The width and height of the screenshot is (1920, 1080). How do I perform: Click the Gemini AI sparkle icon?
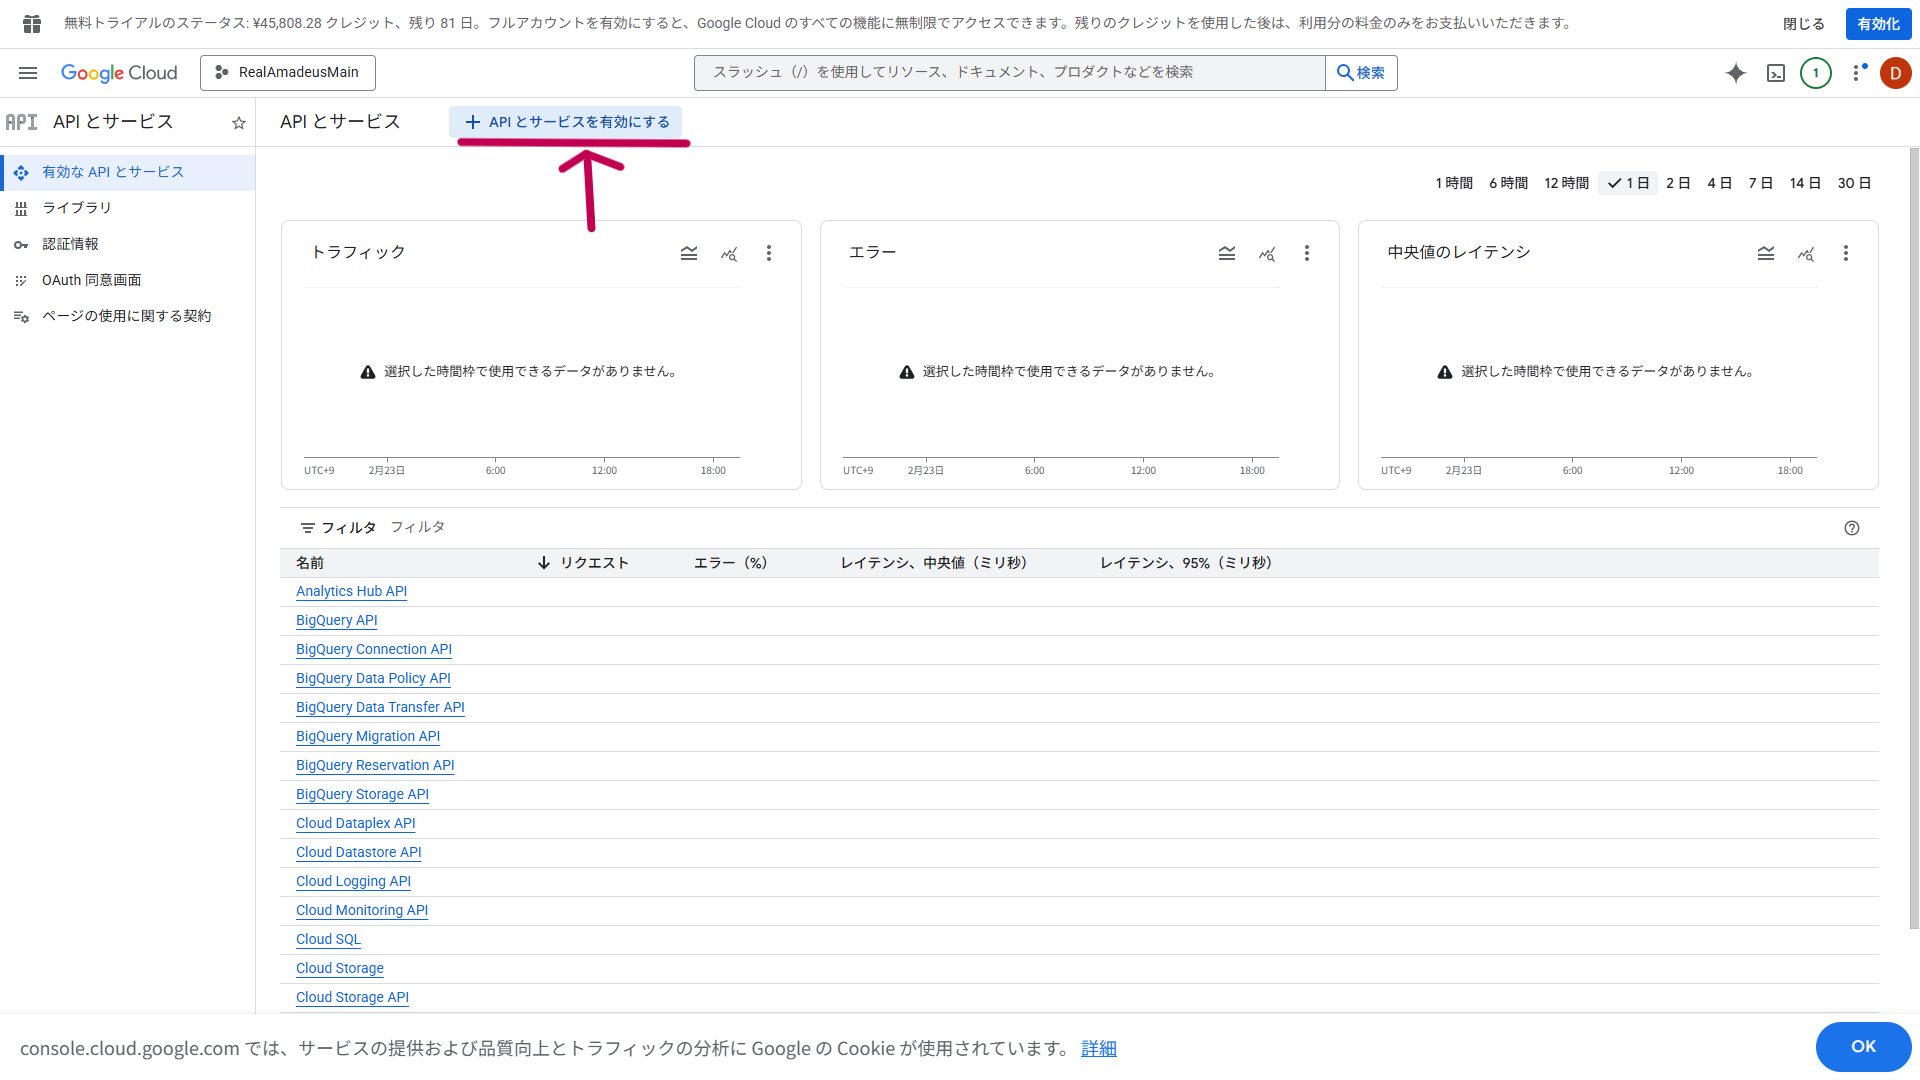1736,73
